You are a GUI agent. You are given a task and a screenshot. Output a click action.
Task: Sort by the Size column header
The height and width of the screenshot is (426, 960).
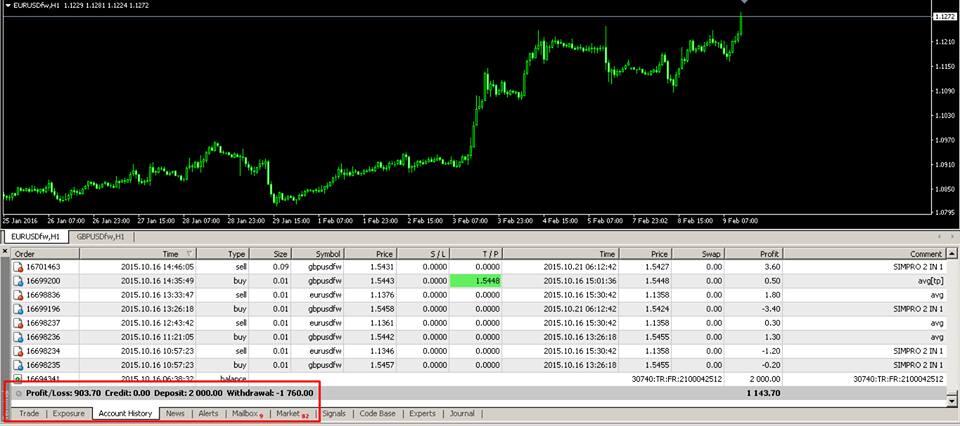(271, 253)
